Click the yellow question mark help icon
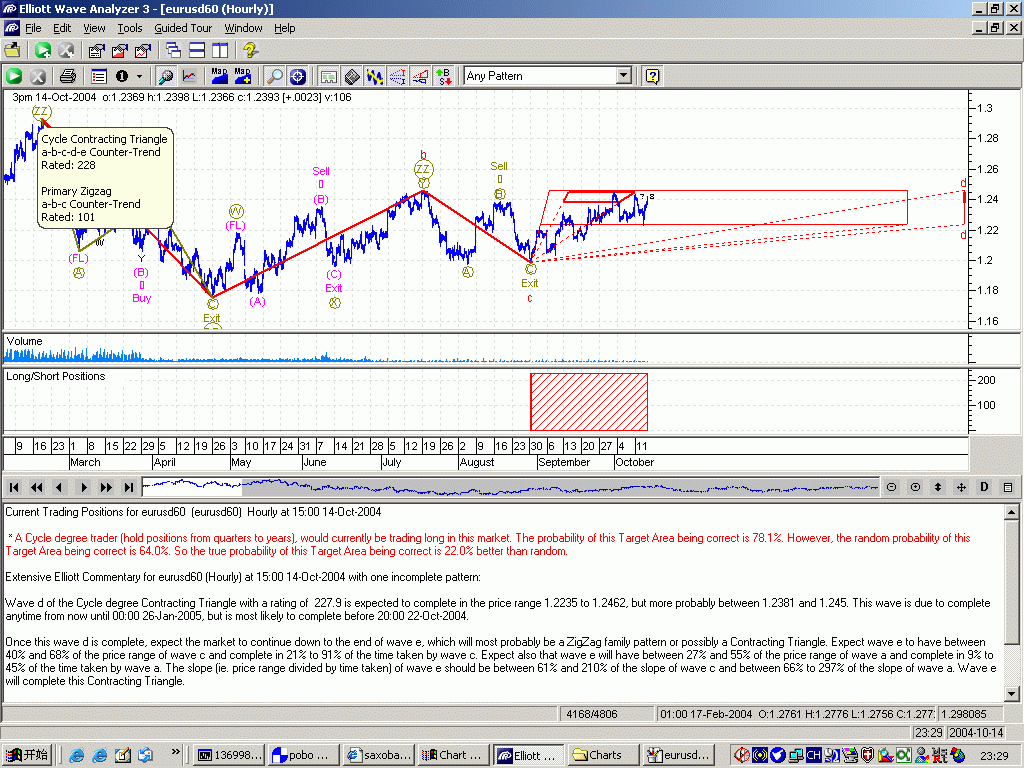 250,50
